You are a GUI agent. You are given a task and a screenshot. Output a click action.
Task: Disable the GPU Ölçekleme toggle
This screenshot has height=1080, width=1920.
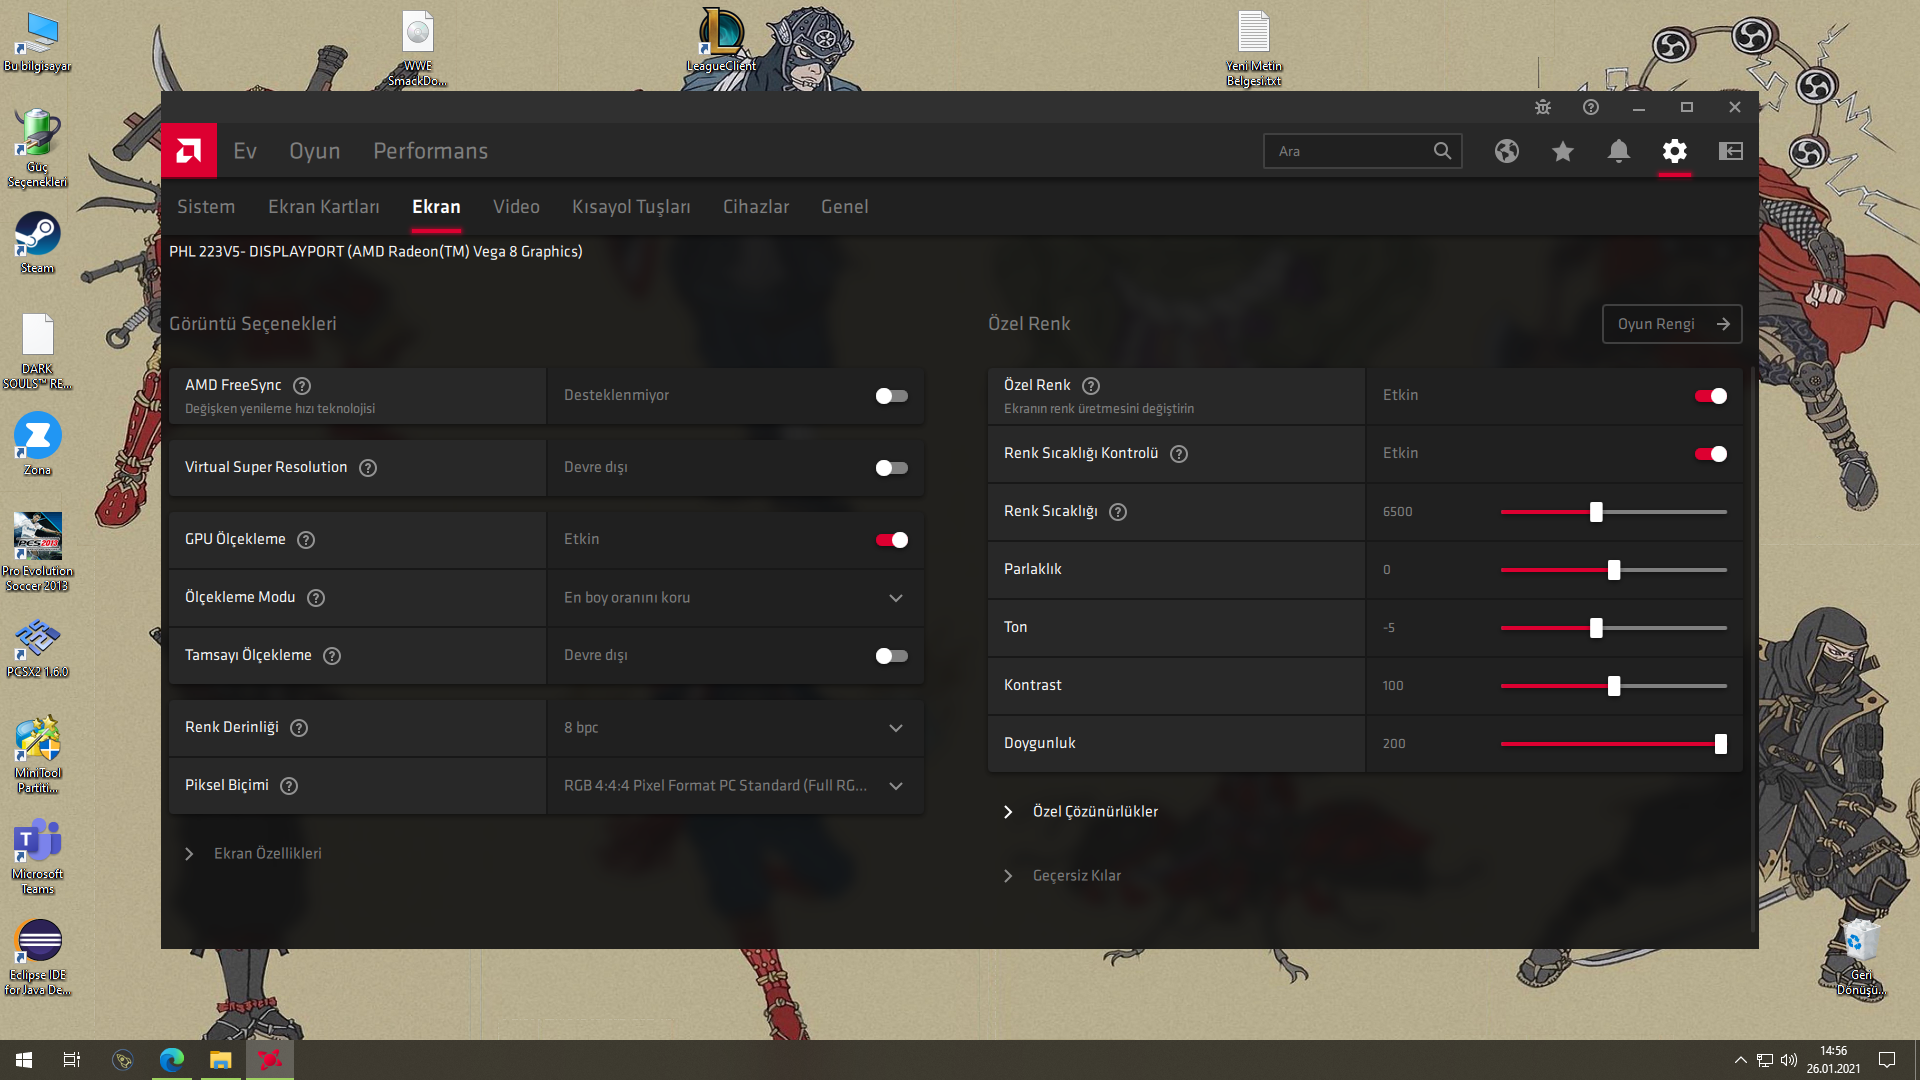891,540
